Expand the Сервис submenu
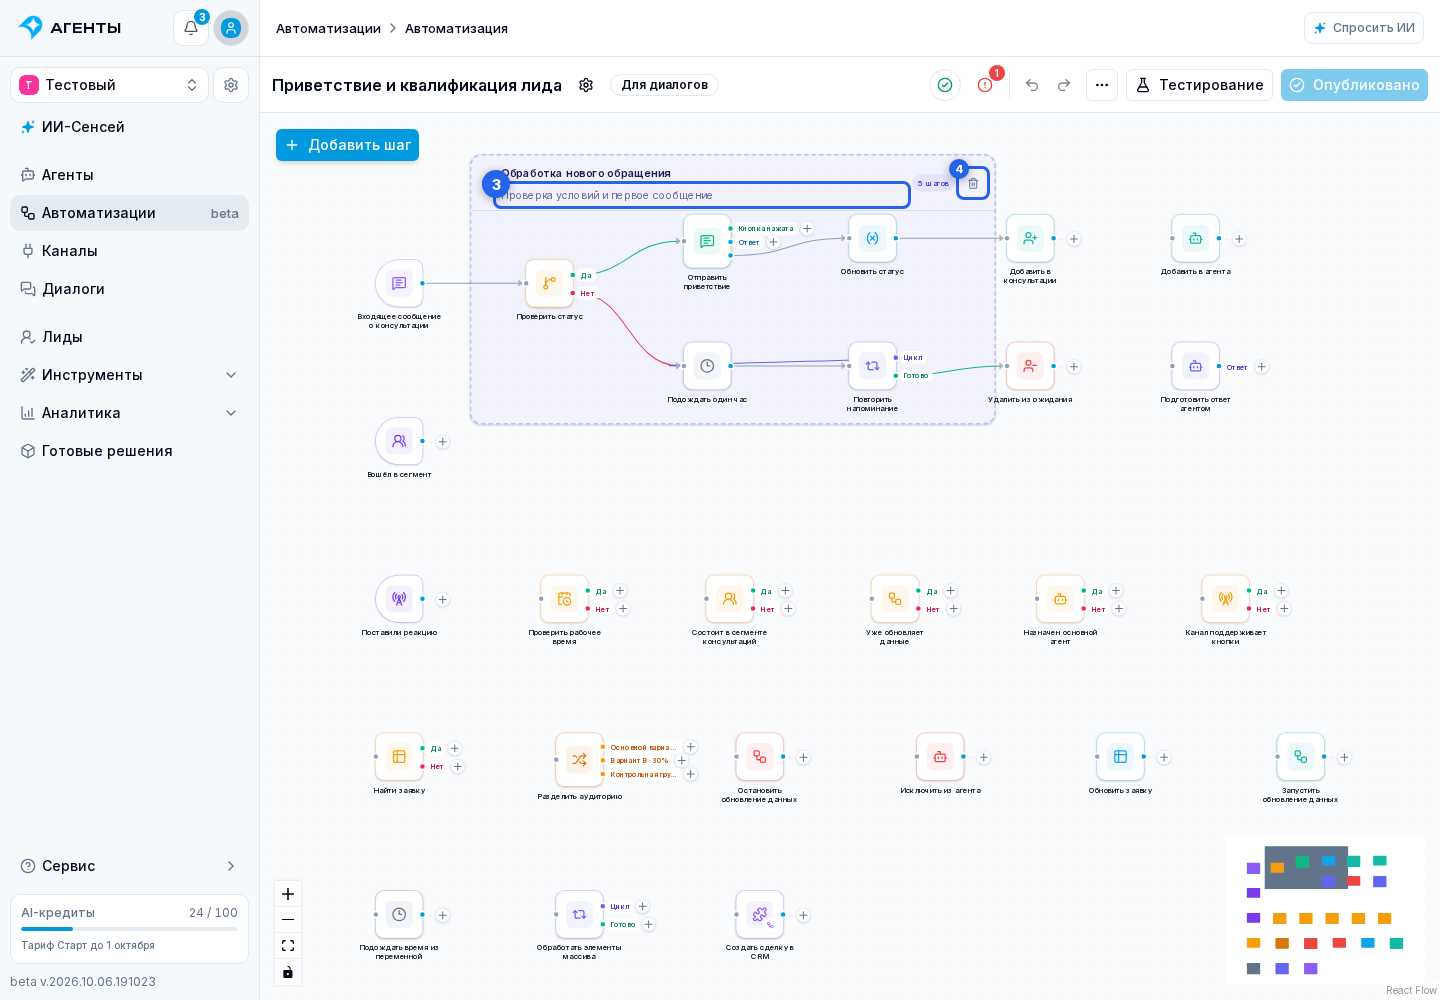Viewport: 1440px width, 1000px height. click(130, 866)
